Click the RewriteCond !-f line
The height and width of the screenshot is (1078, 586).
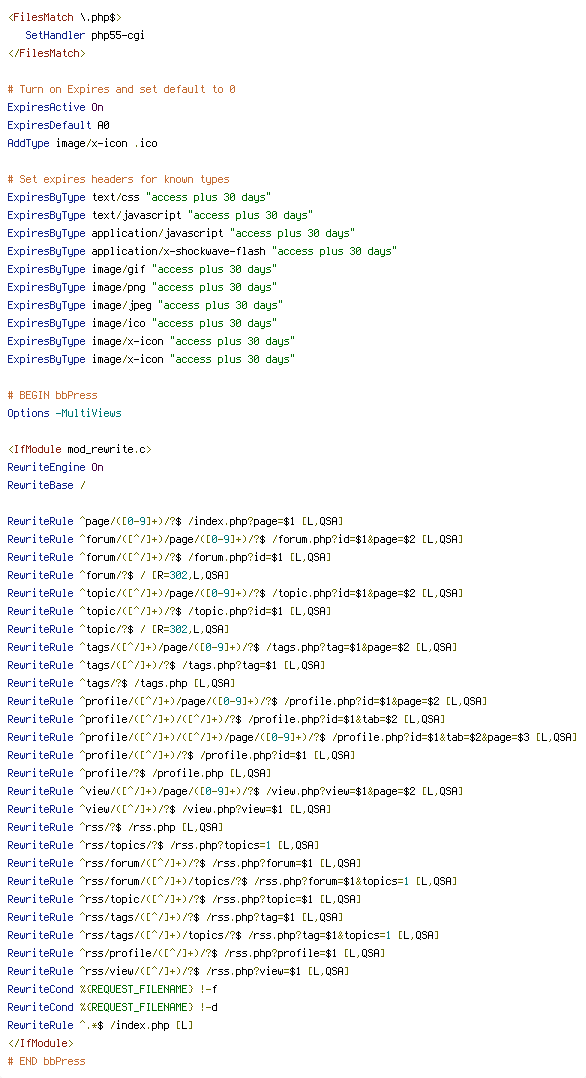coord(112,989)
